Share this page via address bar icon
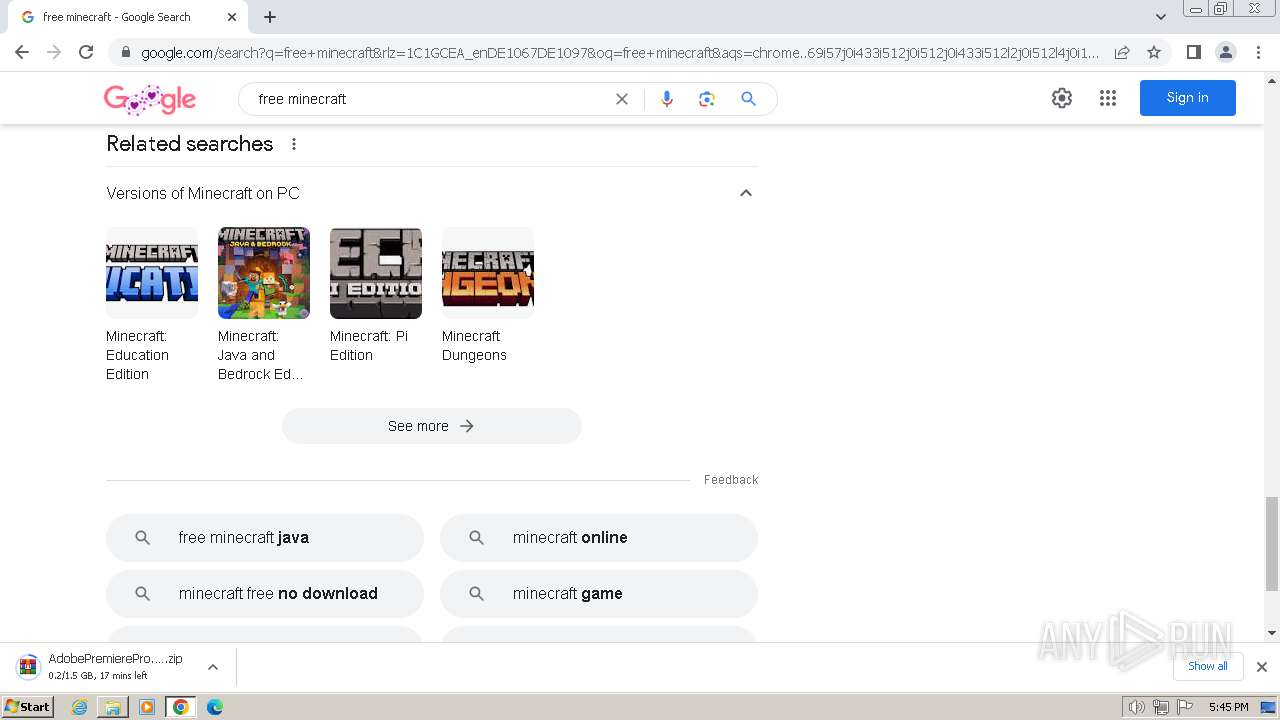This screenshot has height=720, width=1280. click(x=1122, y=52)
